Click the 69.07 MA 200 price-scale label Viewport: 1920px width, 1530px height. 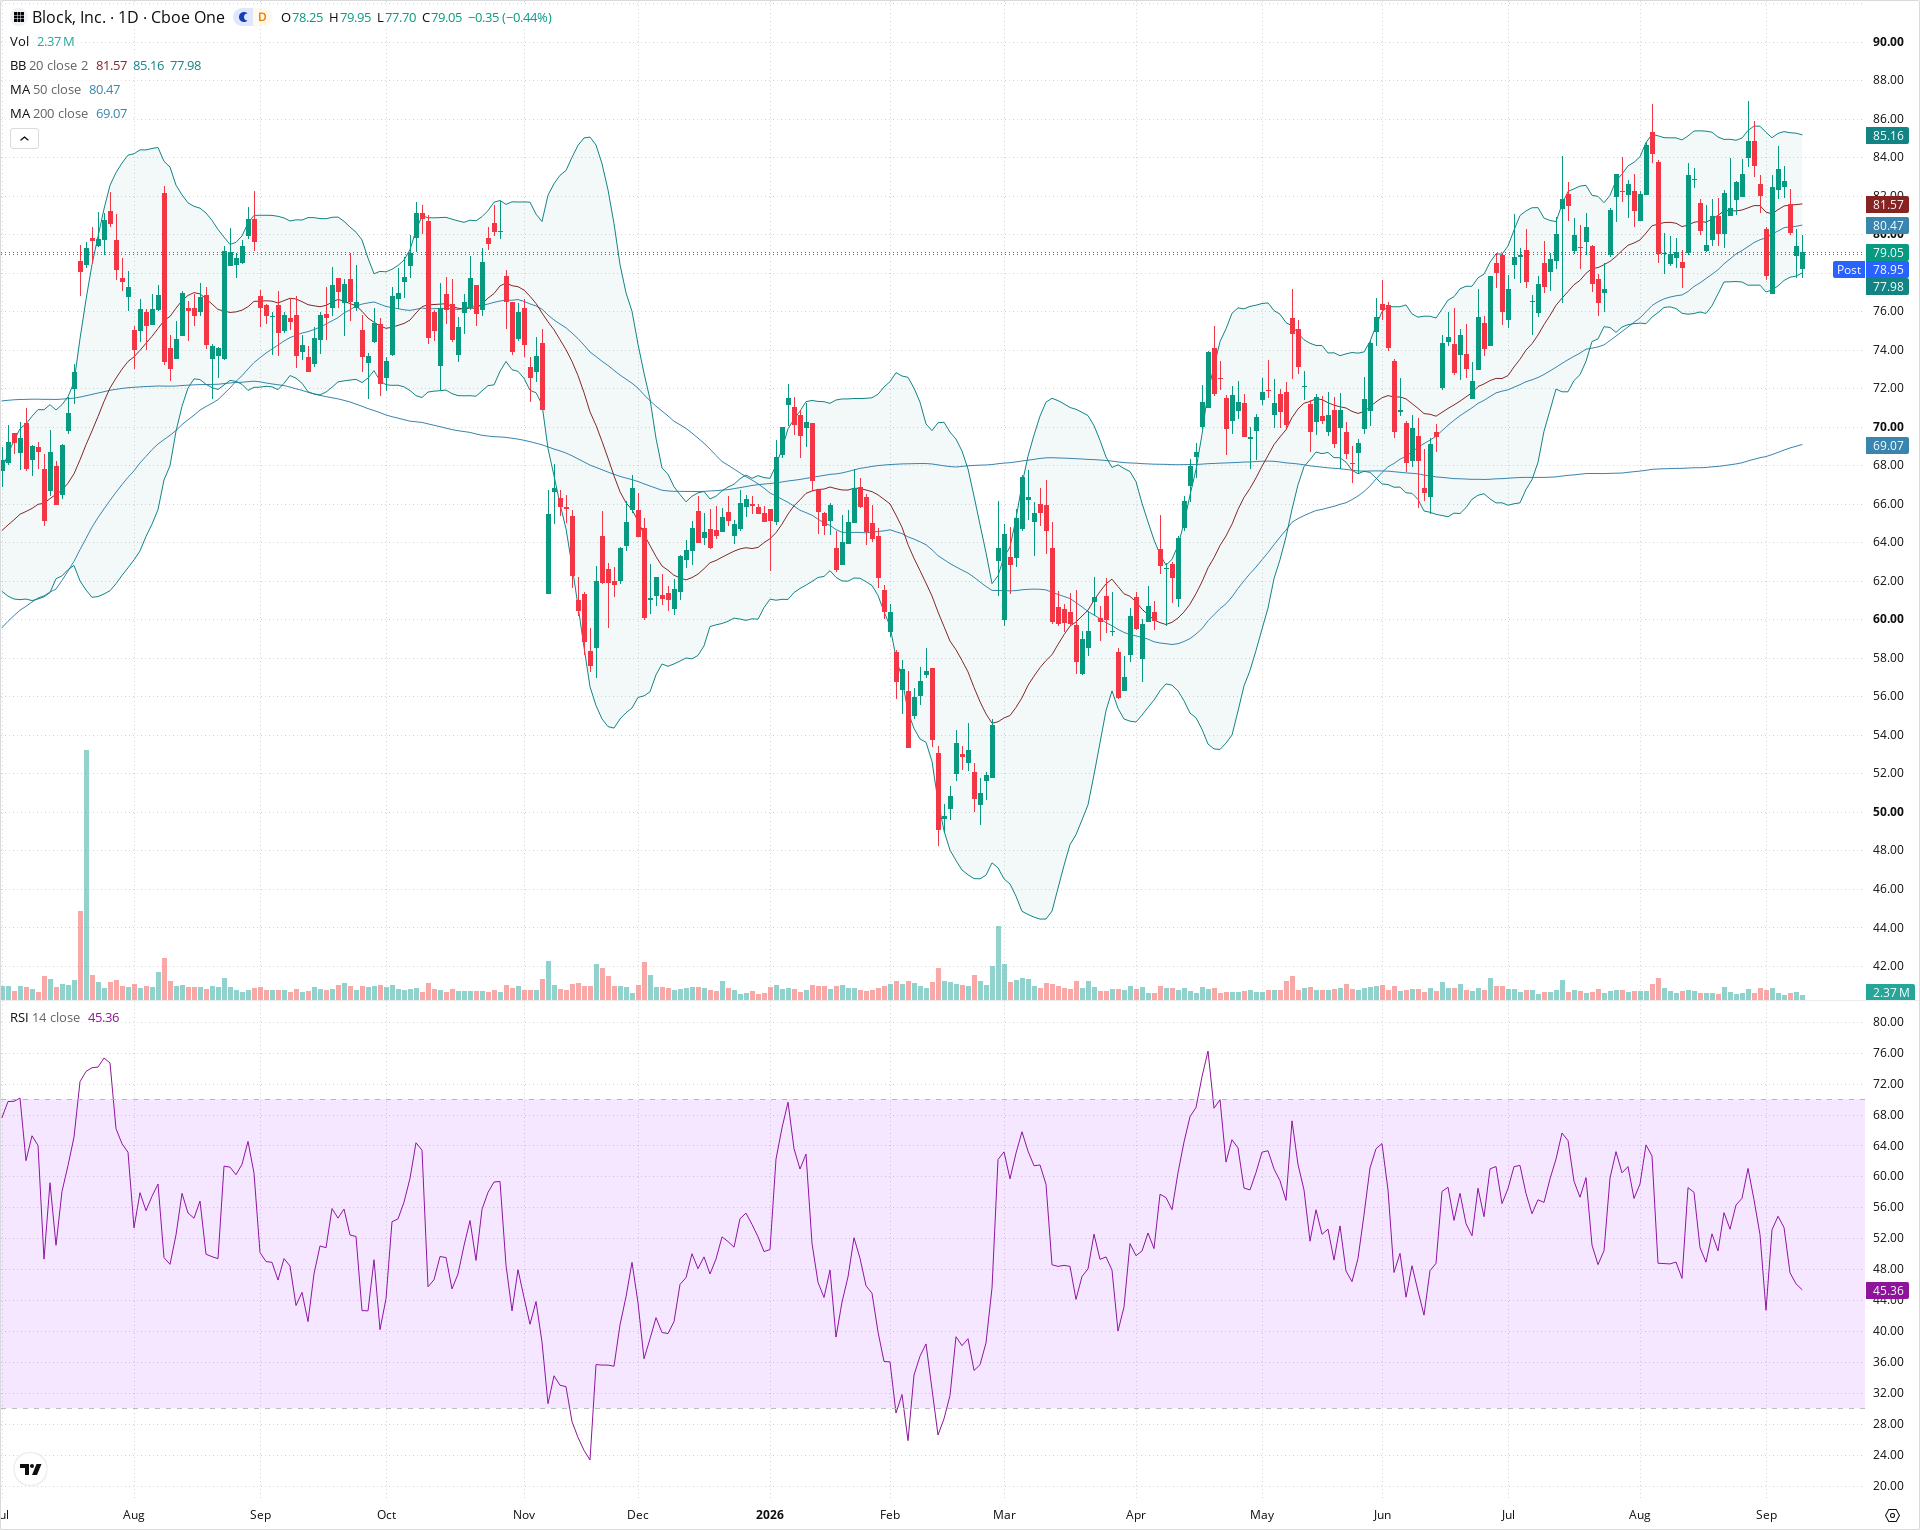(1888, 446)
